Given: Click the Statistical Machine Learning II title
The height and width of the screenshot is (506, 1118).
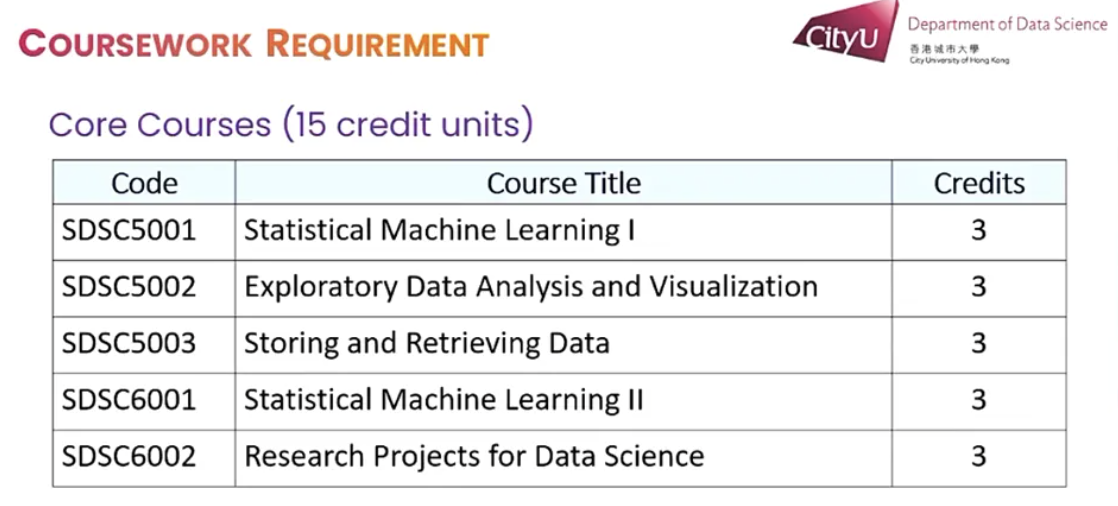Looking at the screenshot, I should point(444,400).
